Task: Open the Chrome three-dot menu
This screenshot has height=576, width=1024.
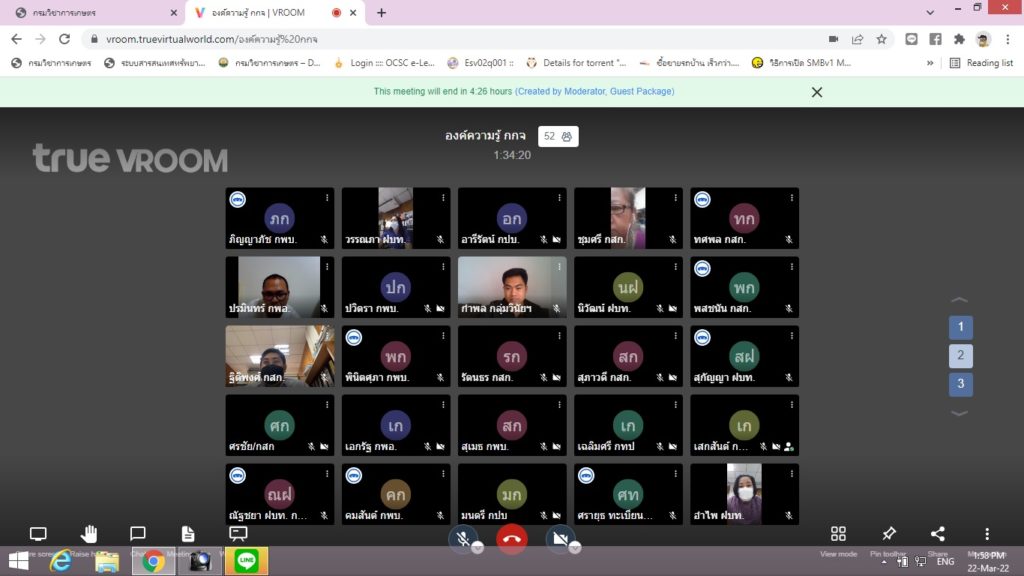Action: 1008,39
